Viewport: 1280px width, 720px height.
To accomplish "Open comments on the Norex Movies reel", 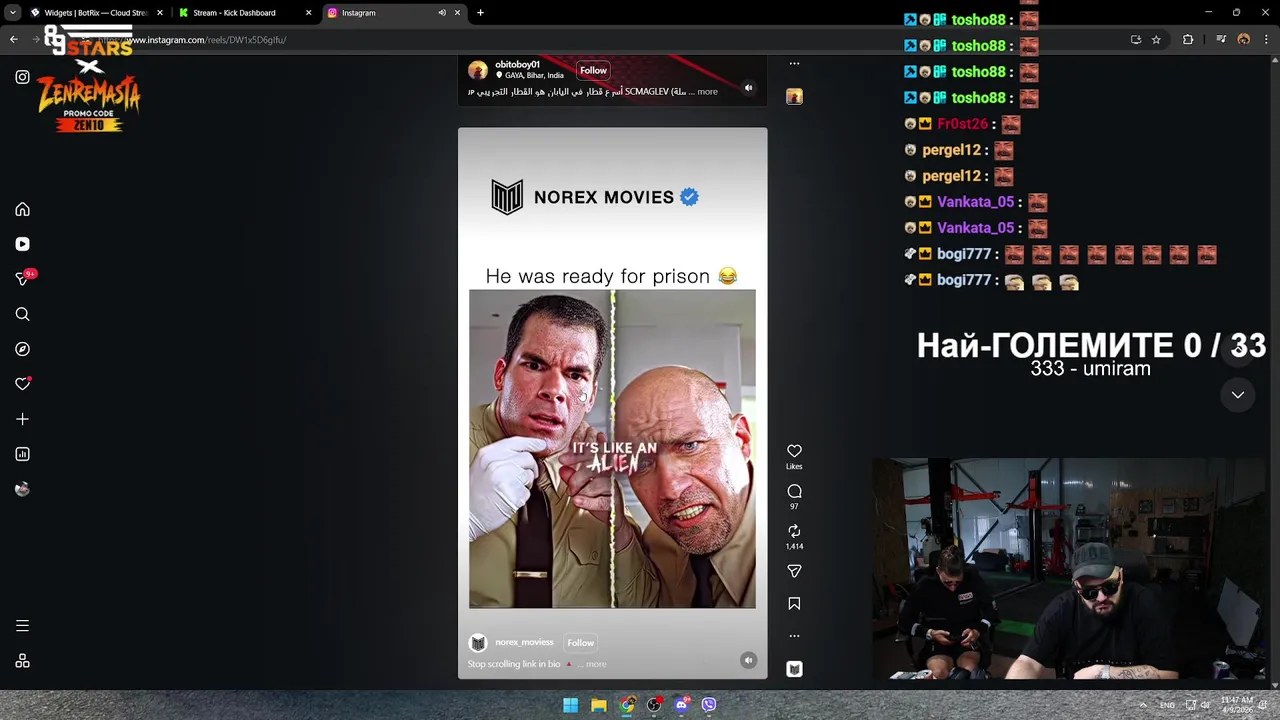I will [x=794, y=491].
